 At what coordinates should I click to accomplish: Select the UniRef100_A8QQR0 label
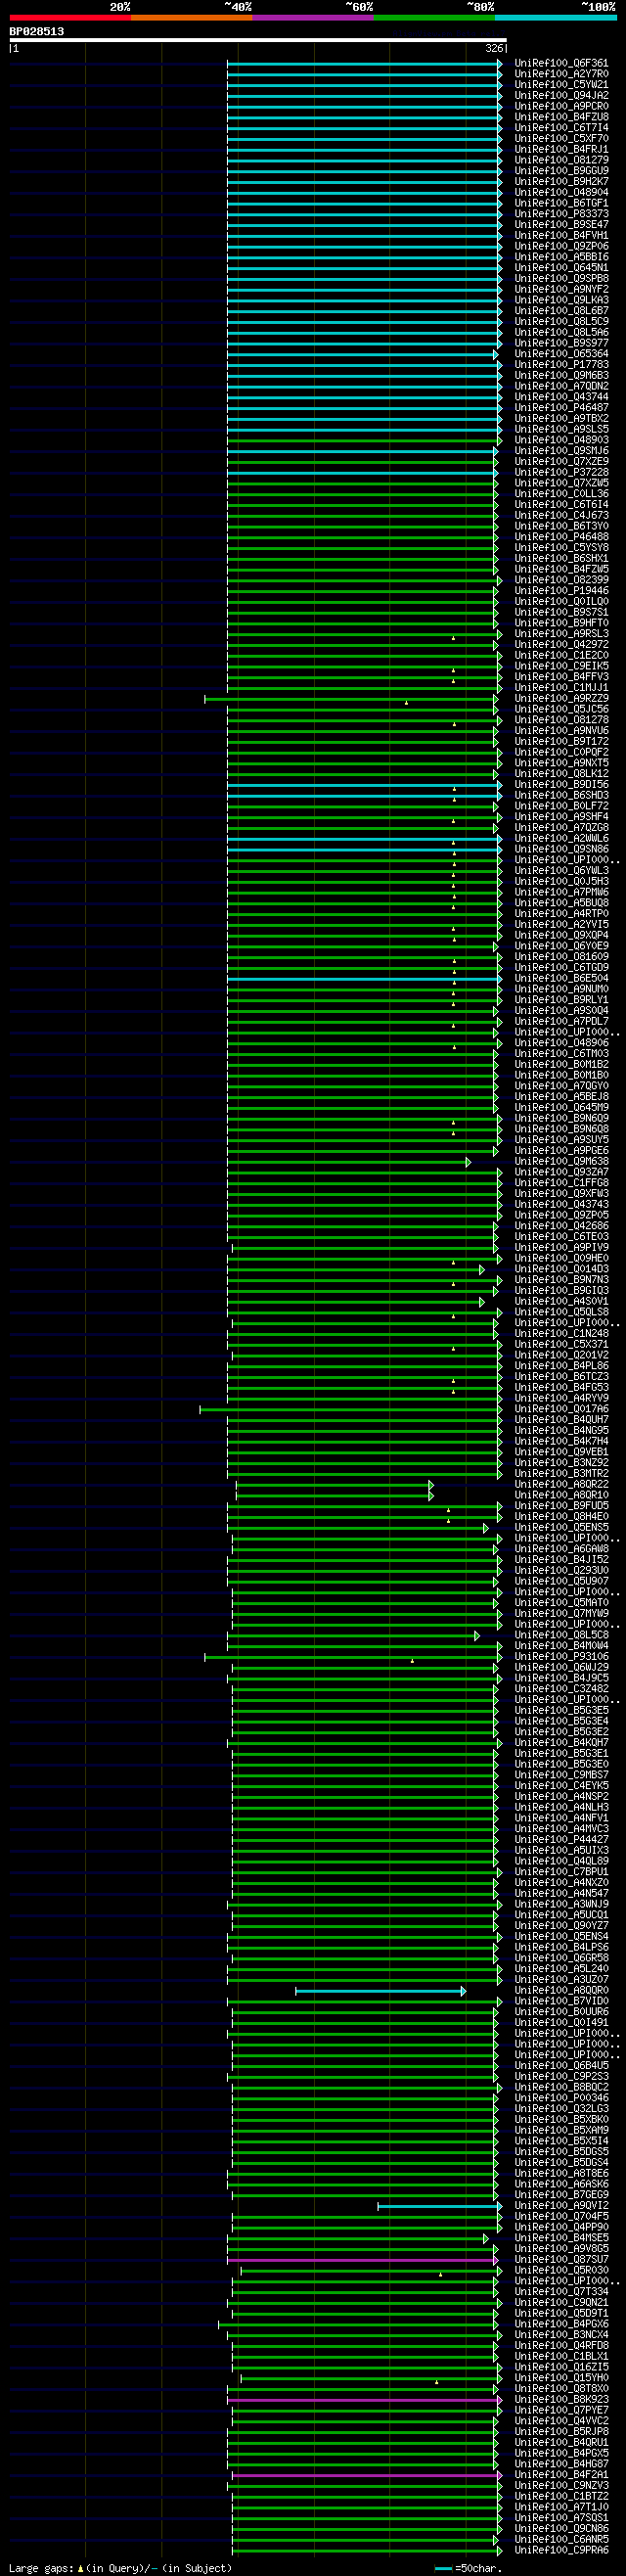[561, 1991]
